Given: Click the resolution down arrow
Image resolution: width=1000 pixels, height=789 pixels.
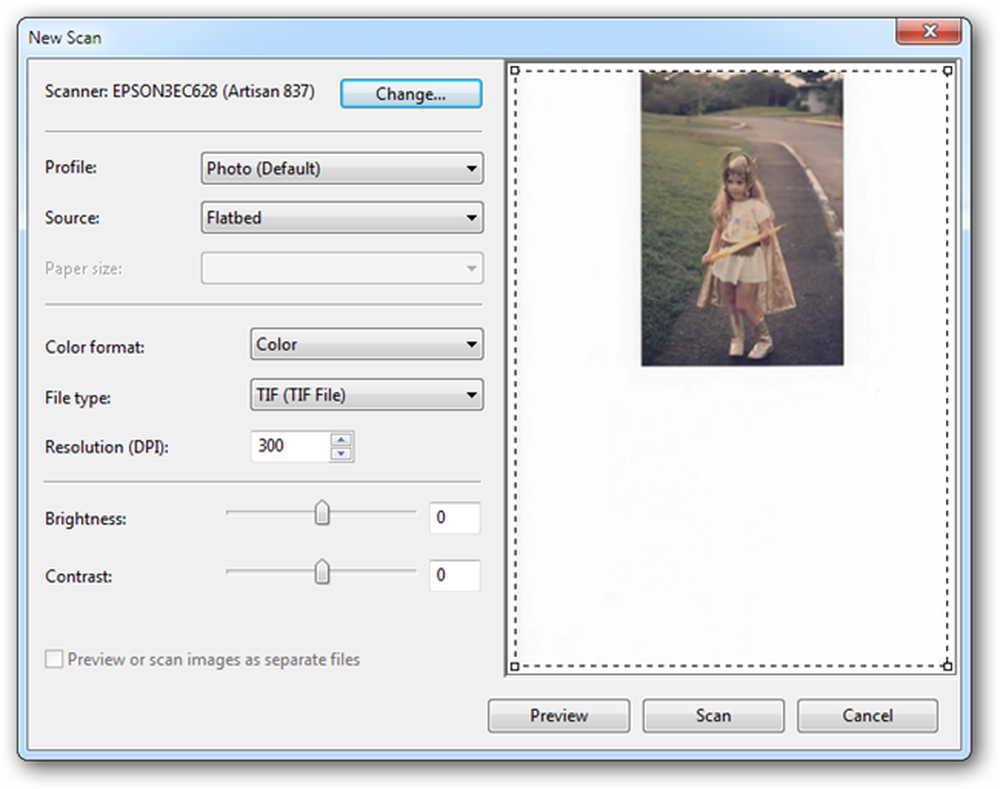Looking at the screenshot, I should point(341,453).
